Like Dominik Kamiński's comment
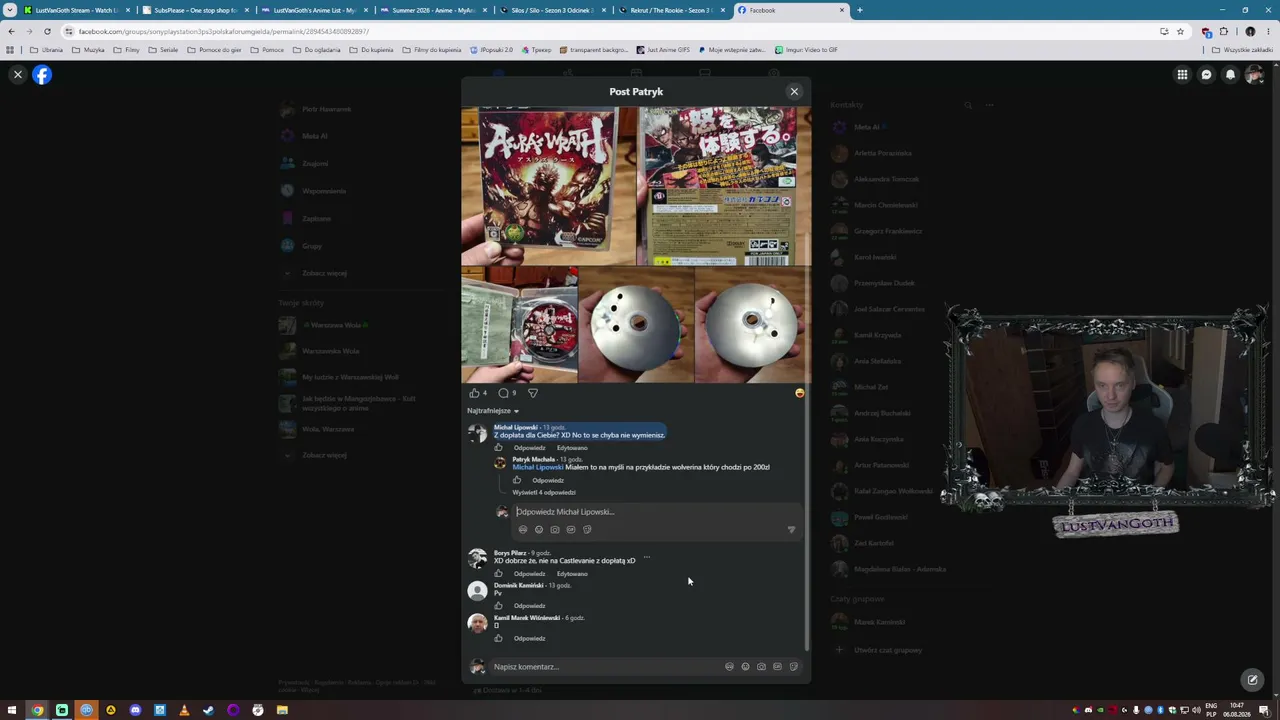Screen dimensions: 1280x720 [x=498, y=606]
